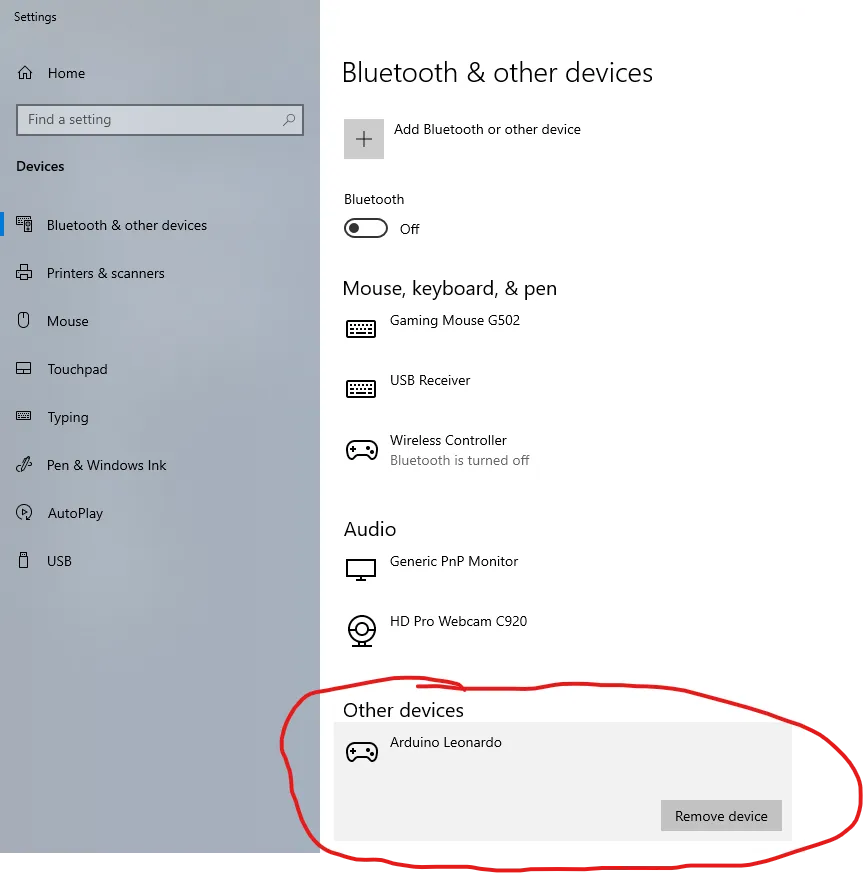Click the Remove device button
This screenshot has width=863, height=873.
[x=721, y=816]
